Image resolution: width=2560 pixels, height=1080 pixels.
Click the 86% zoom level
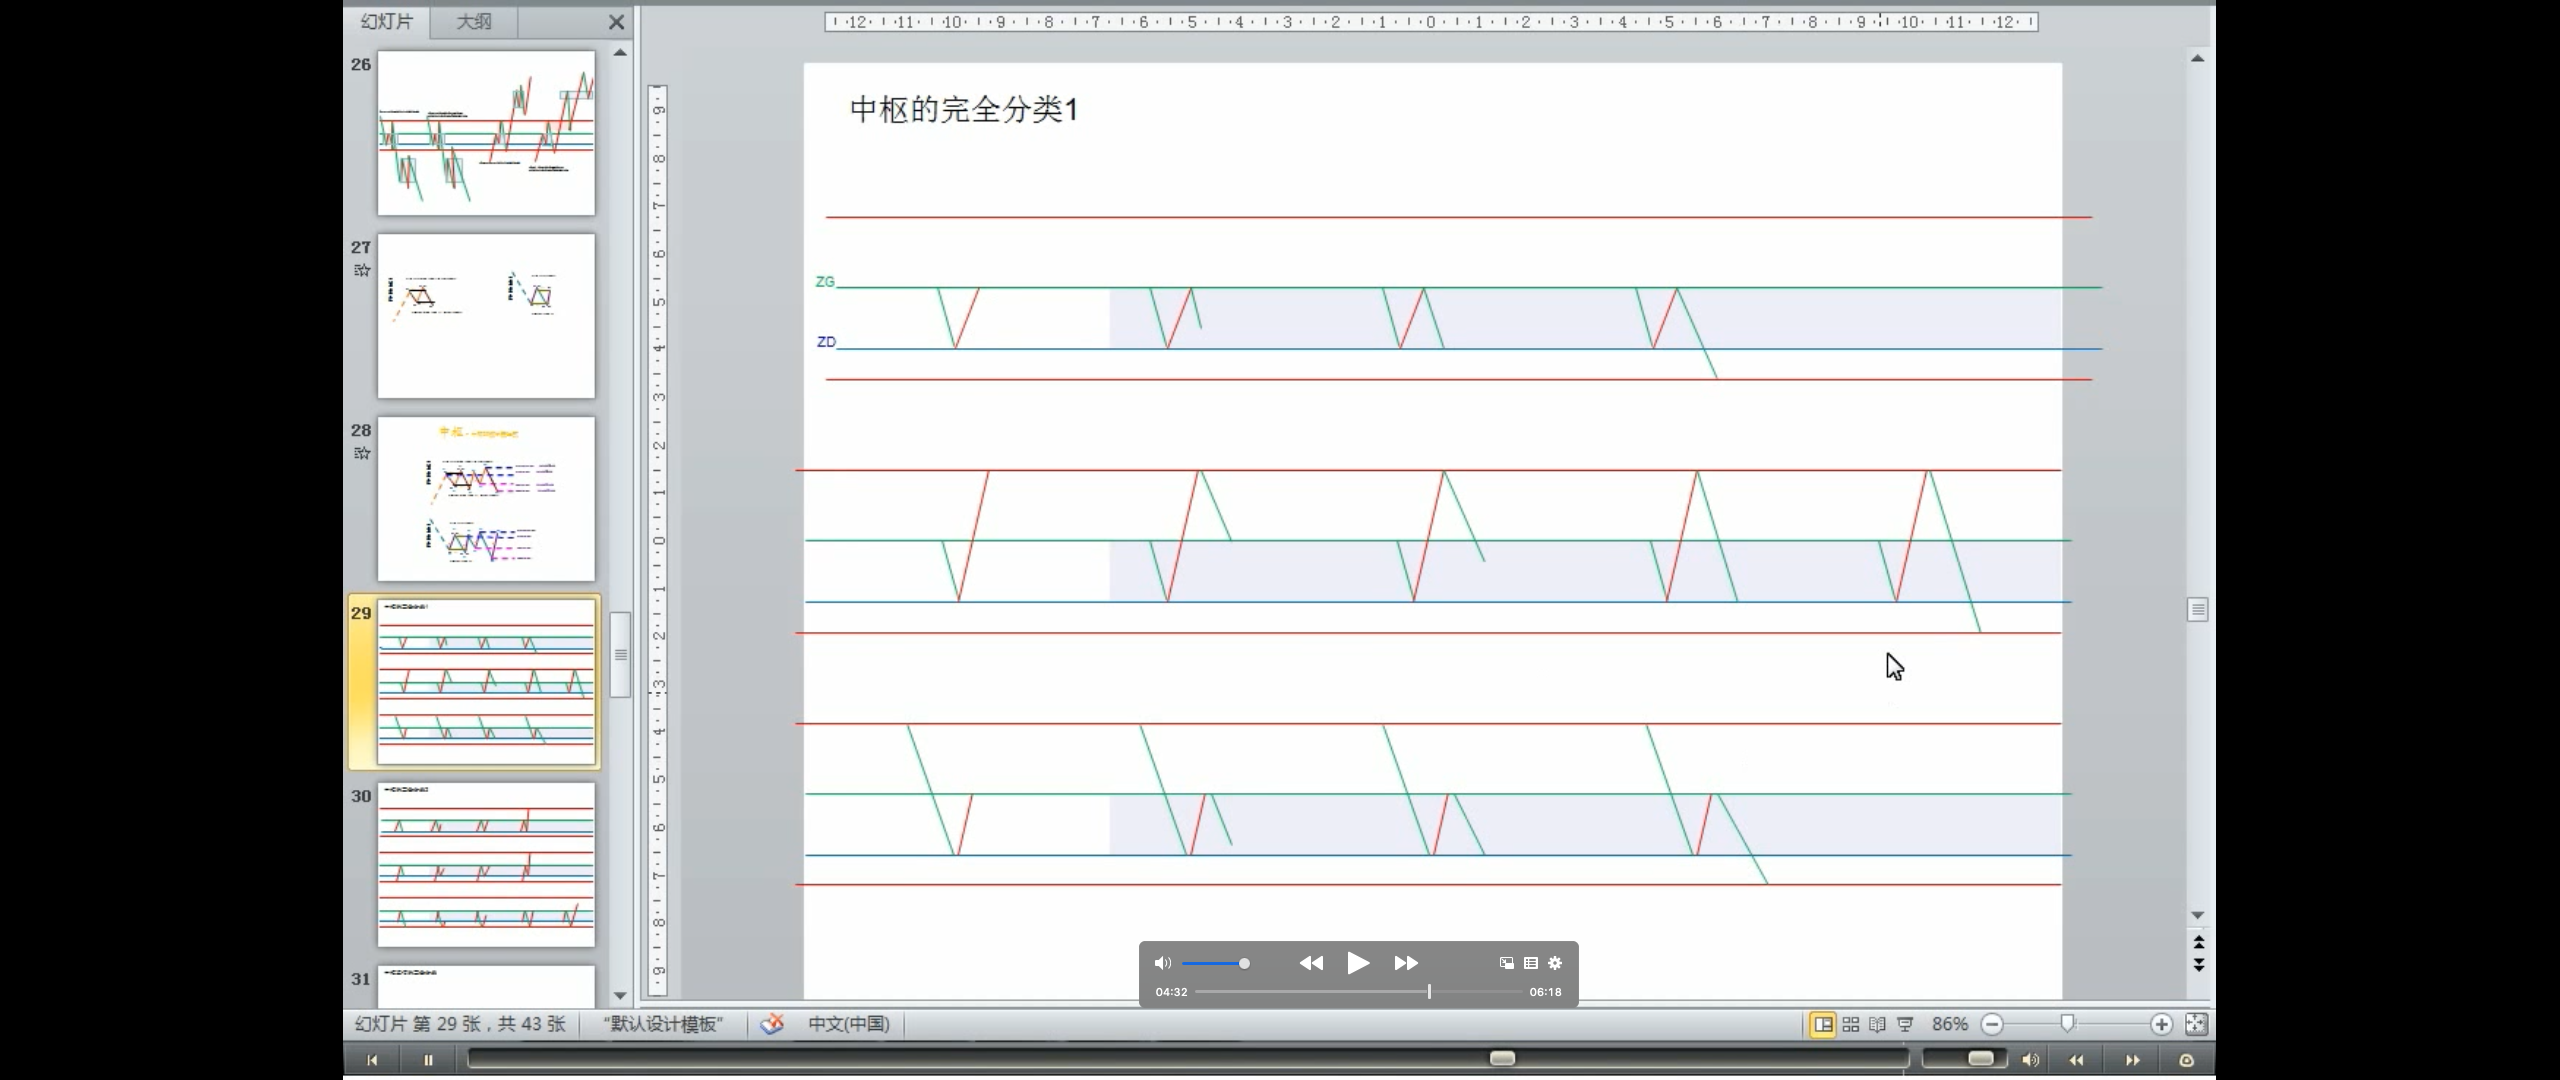coord(1949,1024)
